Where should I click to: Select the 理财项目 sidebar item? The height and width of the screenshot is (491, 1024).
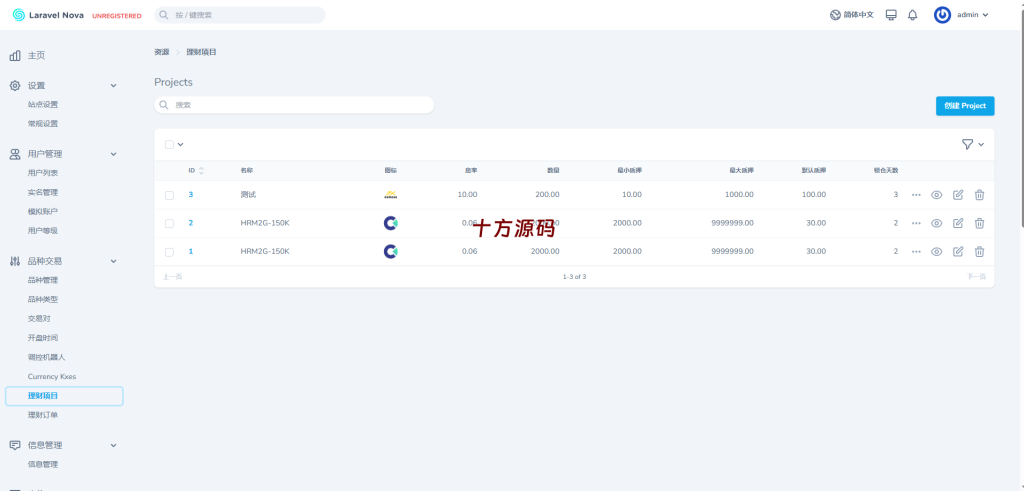64,396
